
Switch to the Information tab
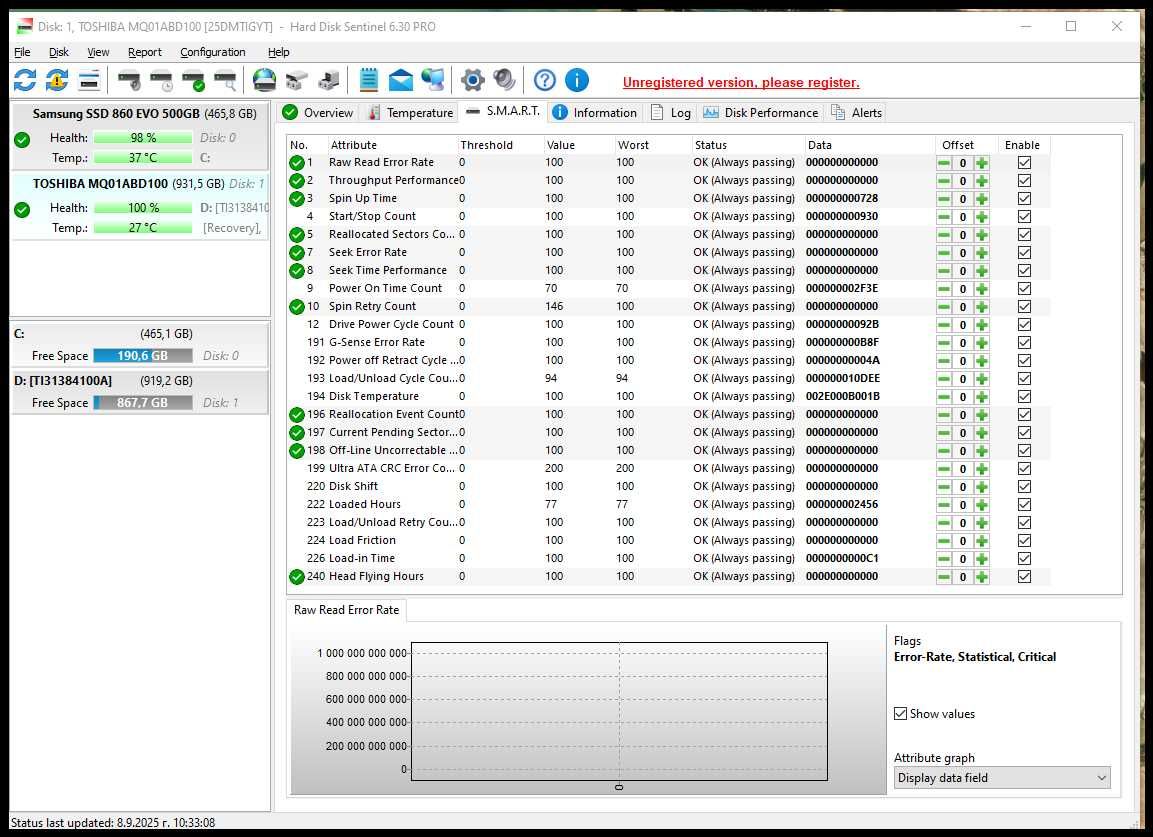594,113
